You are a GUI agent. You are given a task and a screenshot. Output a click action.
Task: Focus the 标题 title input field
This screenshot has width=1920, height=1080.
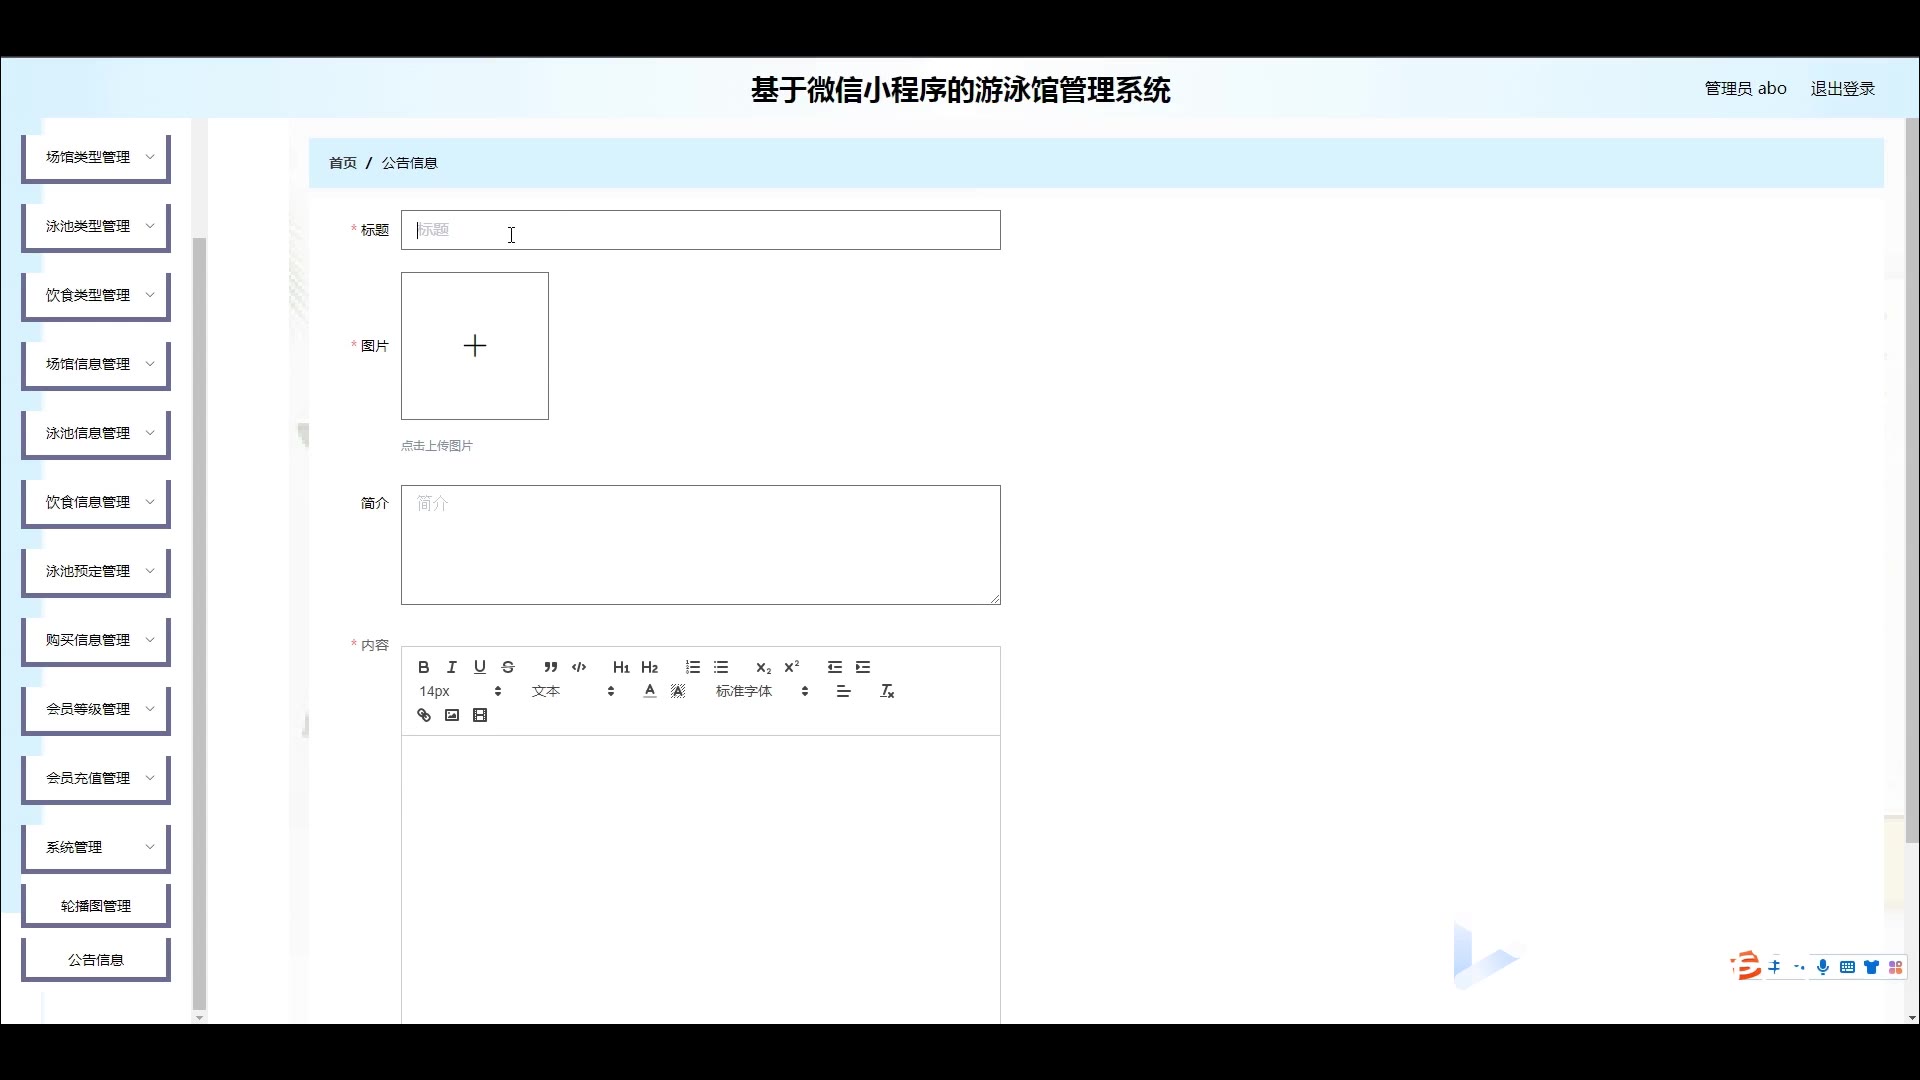(701, 230)
